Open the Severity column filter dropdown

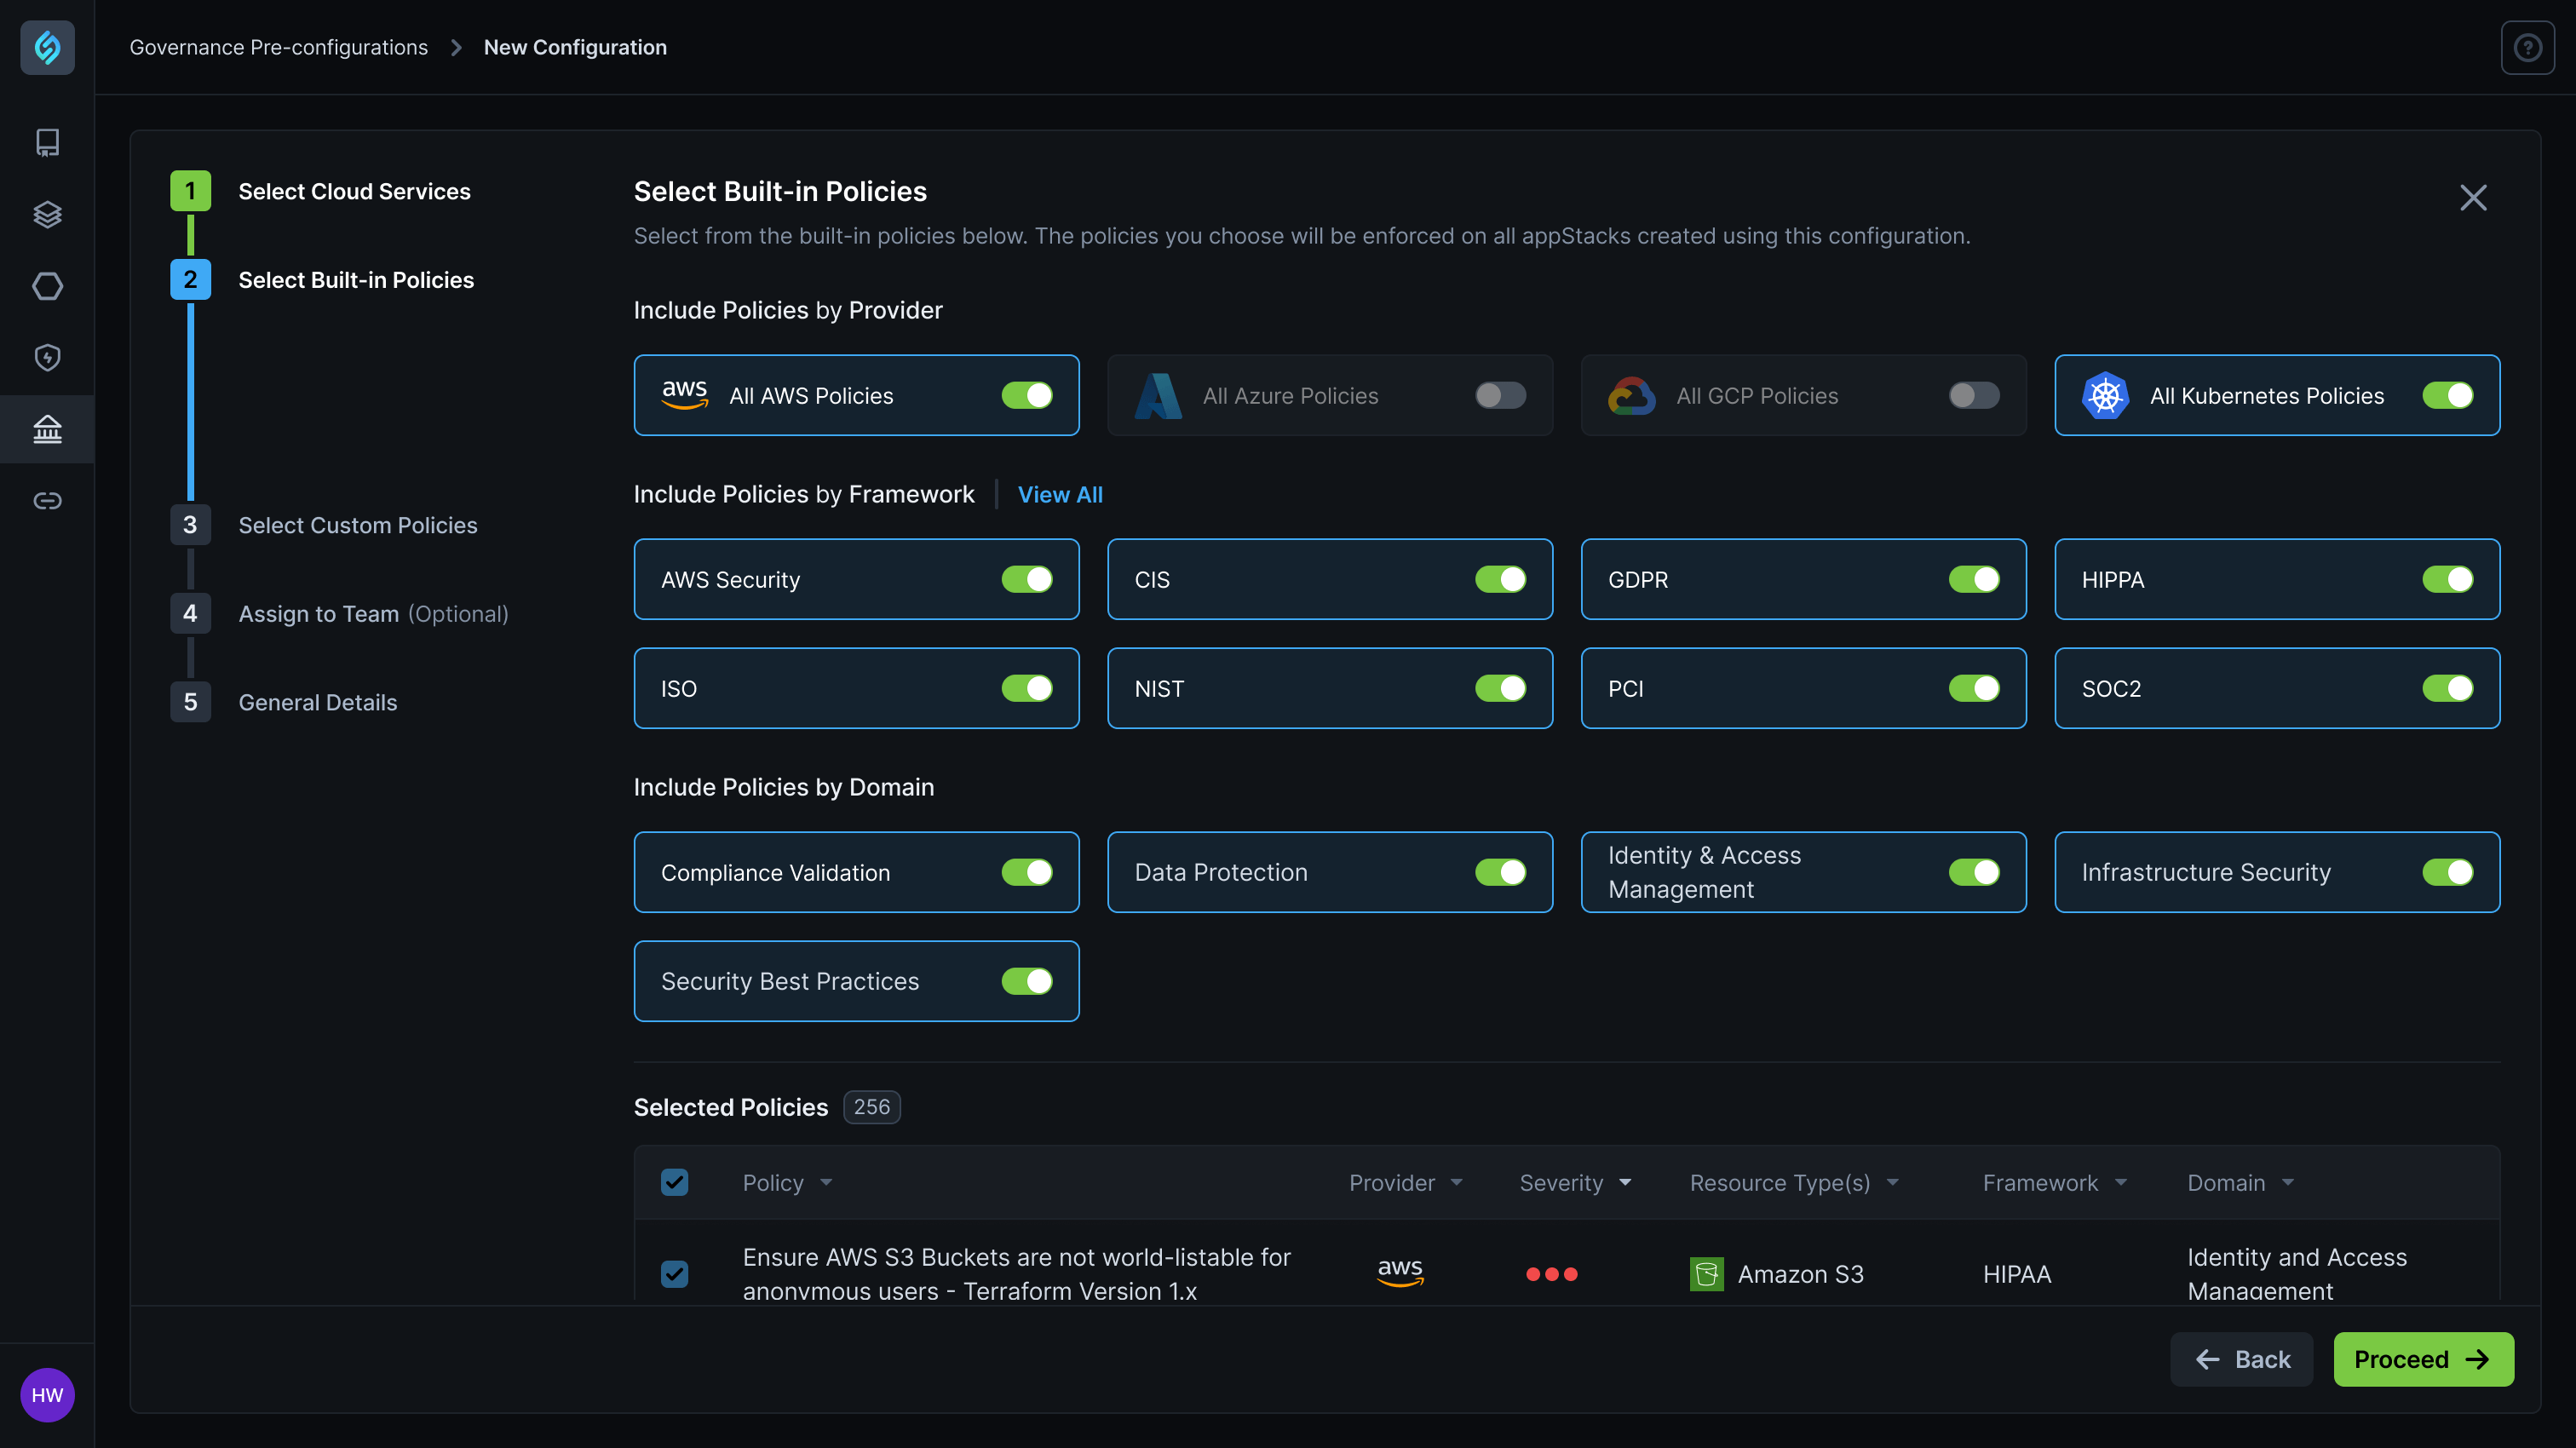tap(1625, 1182)
